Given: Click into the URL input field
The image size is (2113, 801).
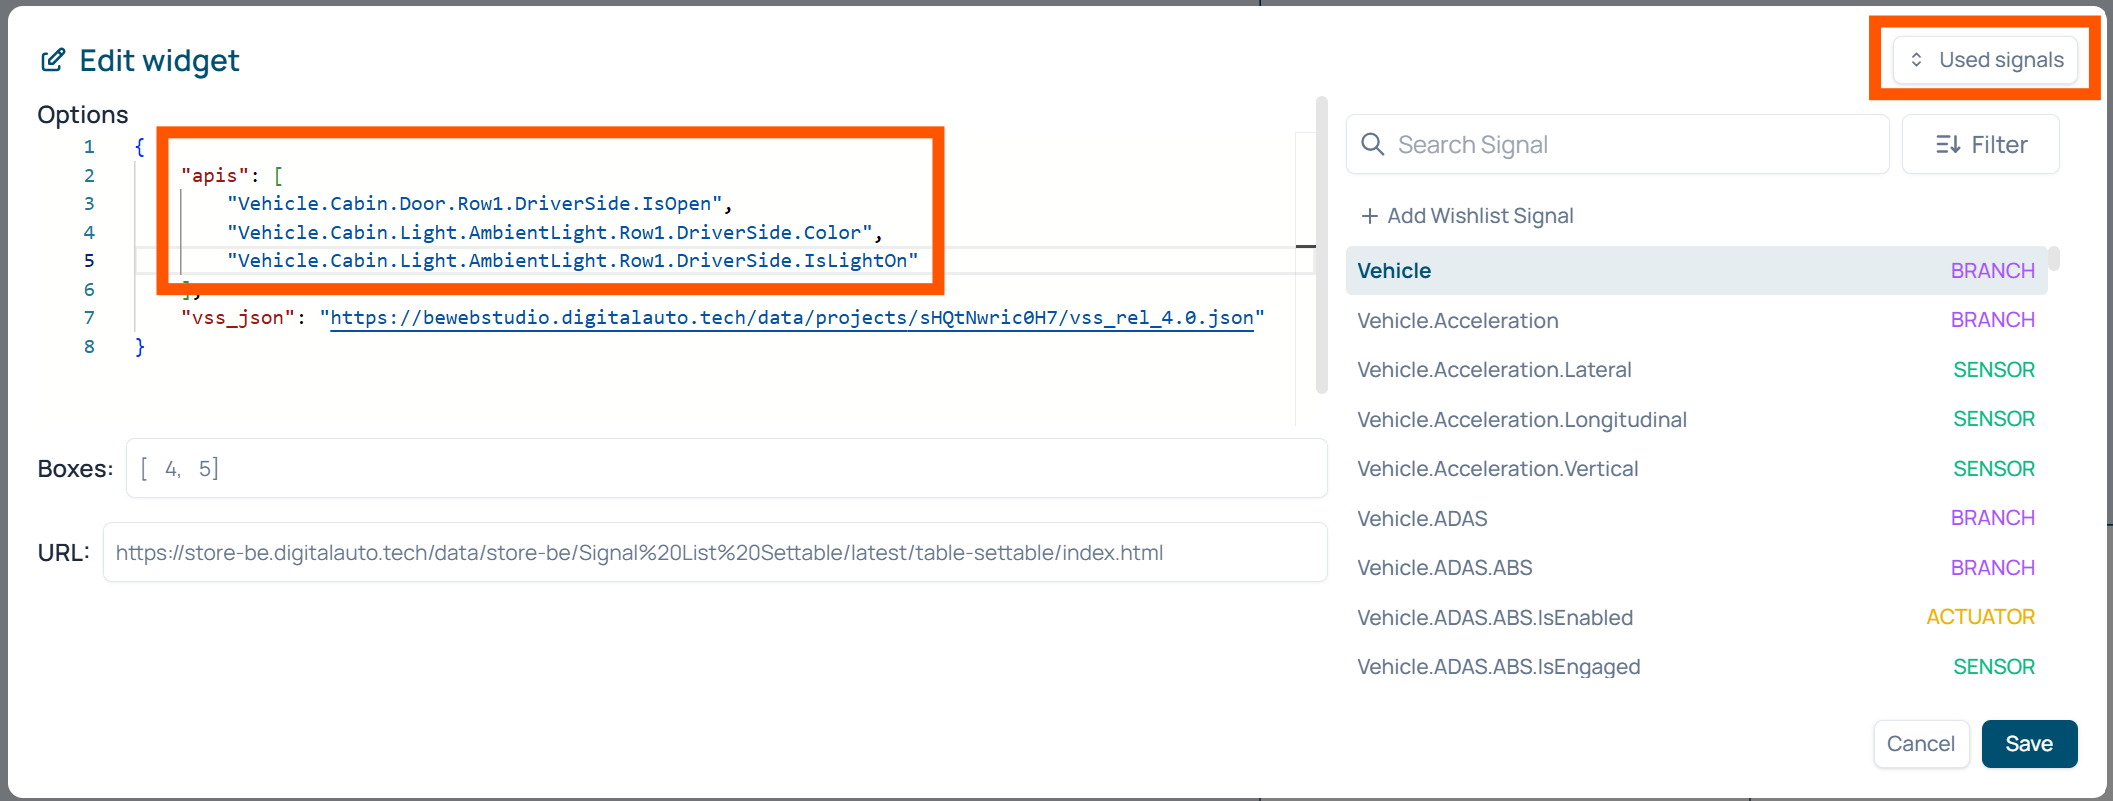Looking at the screenshot, I should [714, 553].
